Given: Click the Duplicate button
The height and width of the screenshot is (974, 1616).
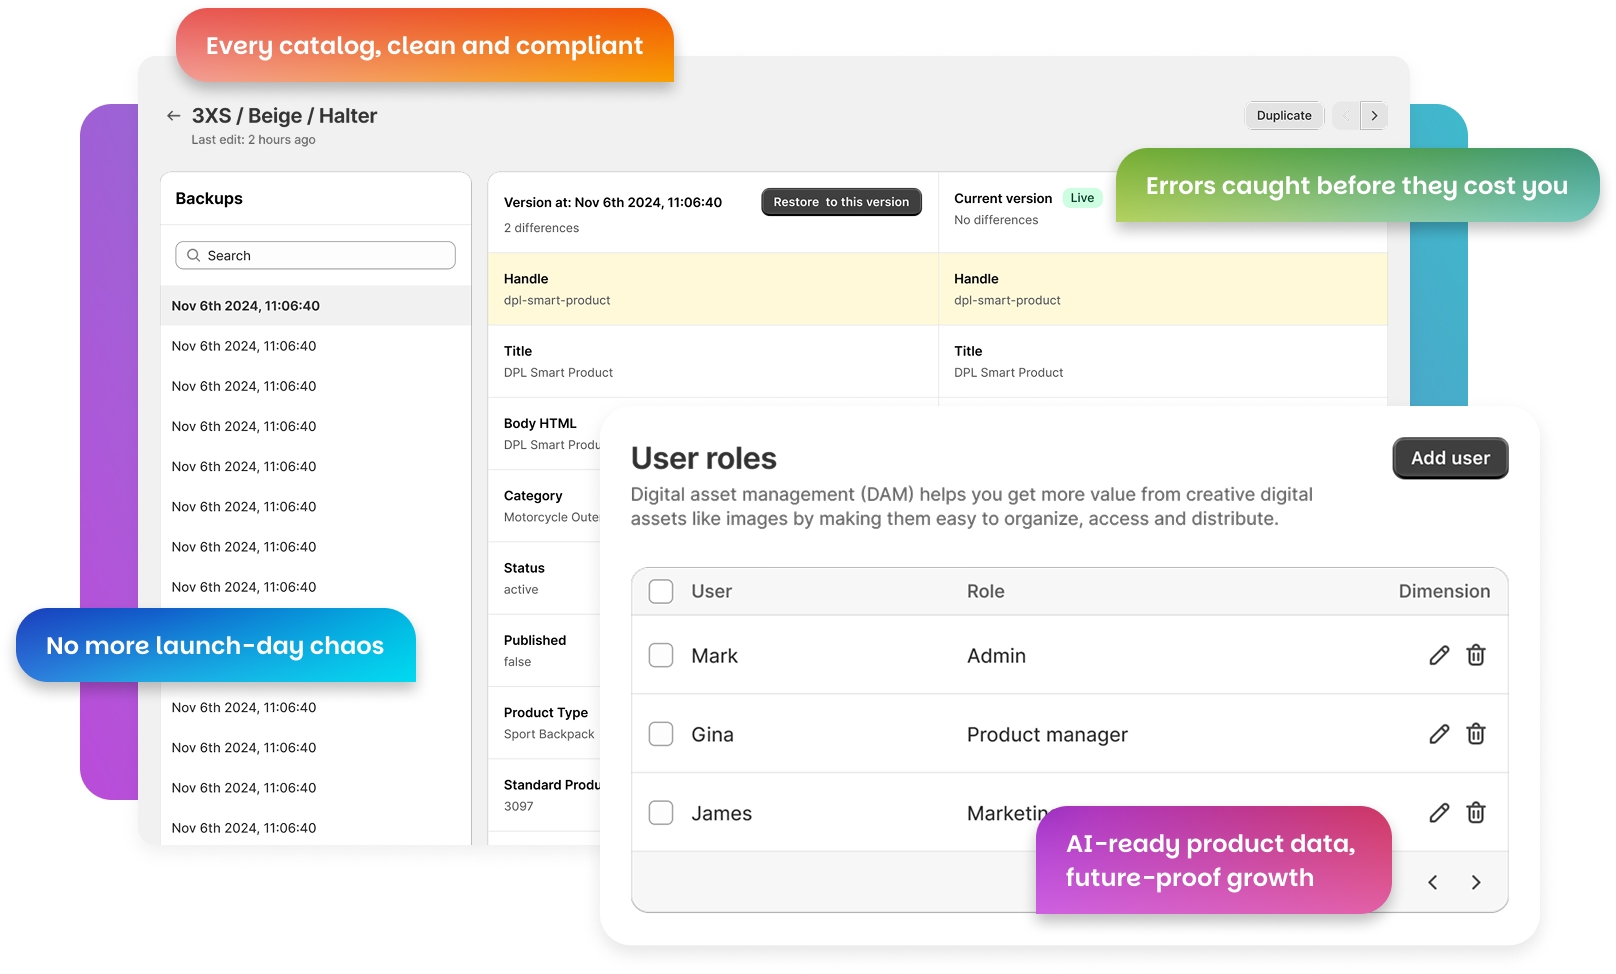Looking at the screenshot, I should tap(1284, 116).
